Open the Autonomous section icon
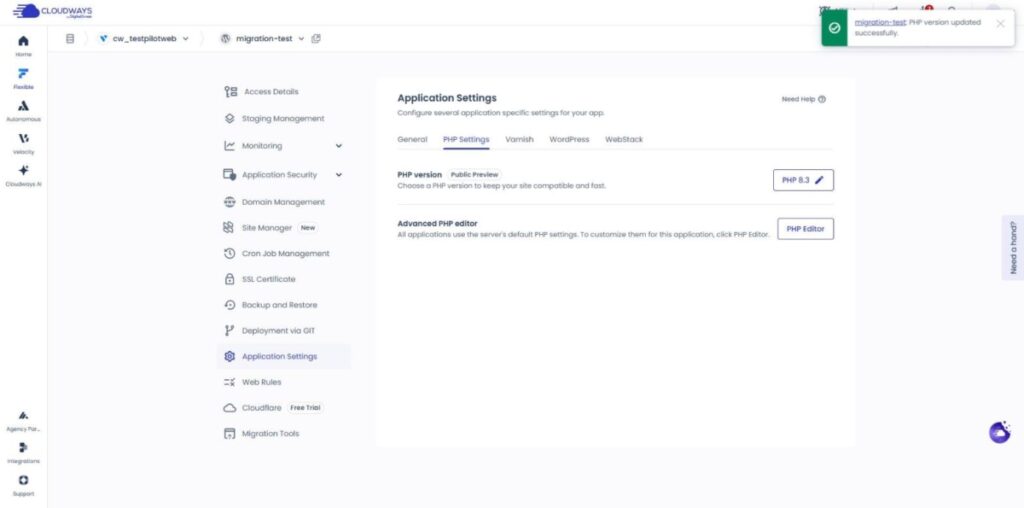This screenshot has height=508, width=1024. pos(24,106)
